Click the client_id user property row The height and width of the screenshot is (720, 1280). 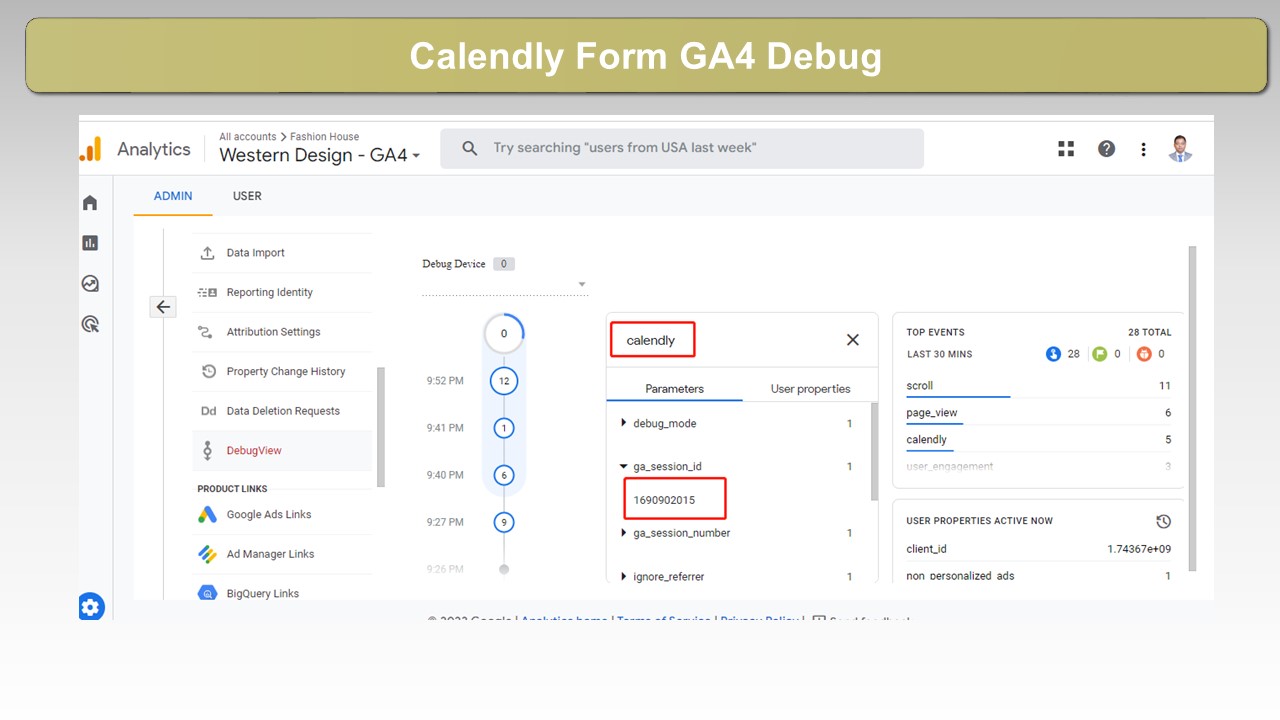click(x=1038, y=549)
